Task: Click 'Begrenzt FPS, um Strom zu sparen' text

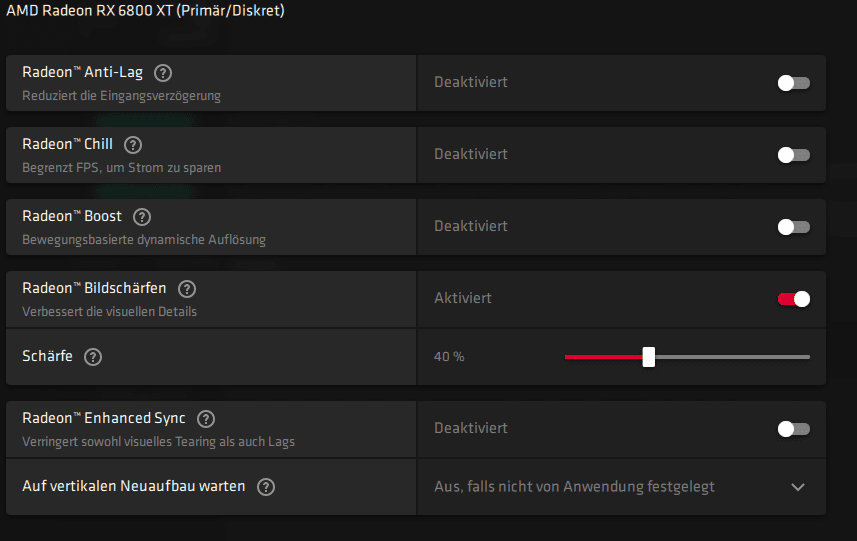Action: (x=121, y=168)
